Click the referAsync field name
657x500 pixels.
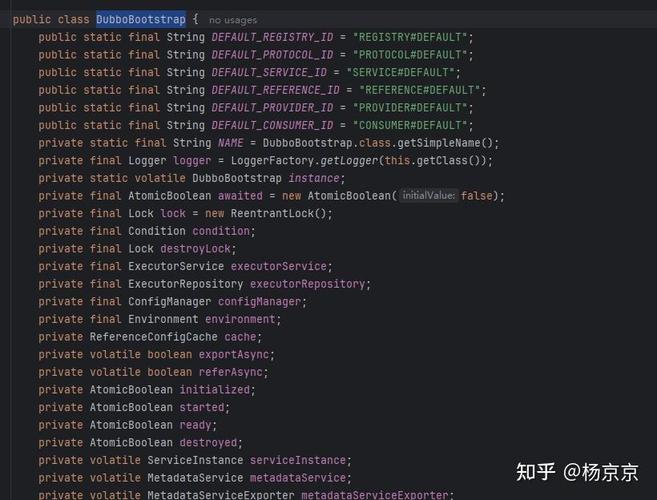[x=230, y=372]
